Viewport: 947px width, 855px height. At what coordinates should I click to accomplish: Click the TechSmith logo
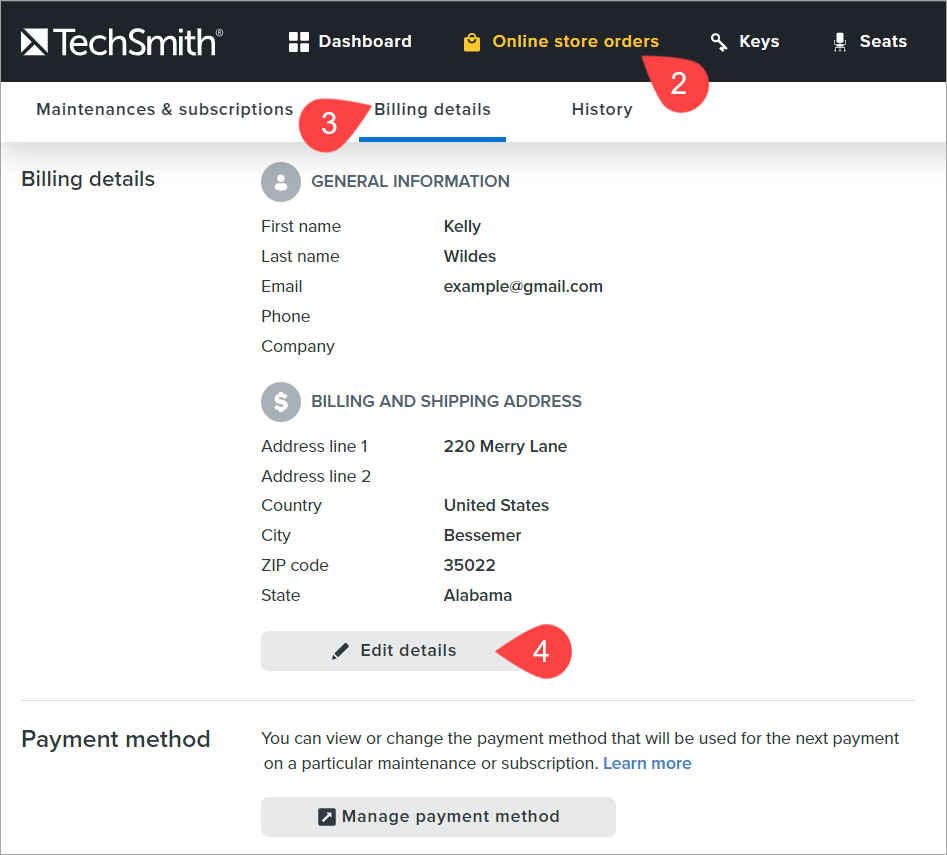click(x=121, y=42)
